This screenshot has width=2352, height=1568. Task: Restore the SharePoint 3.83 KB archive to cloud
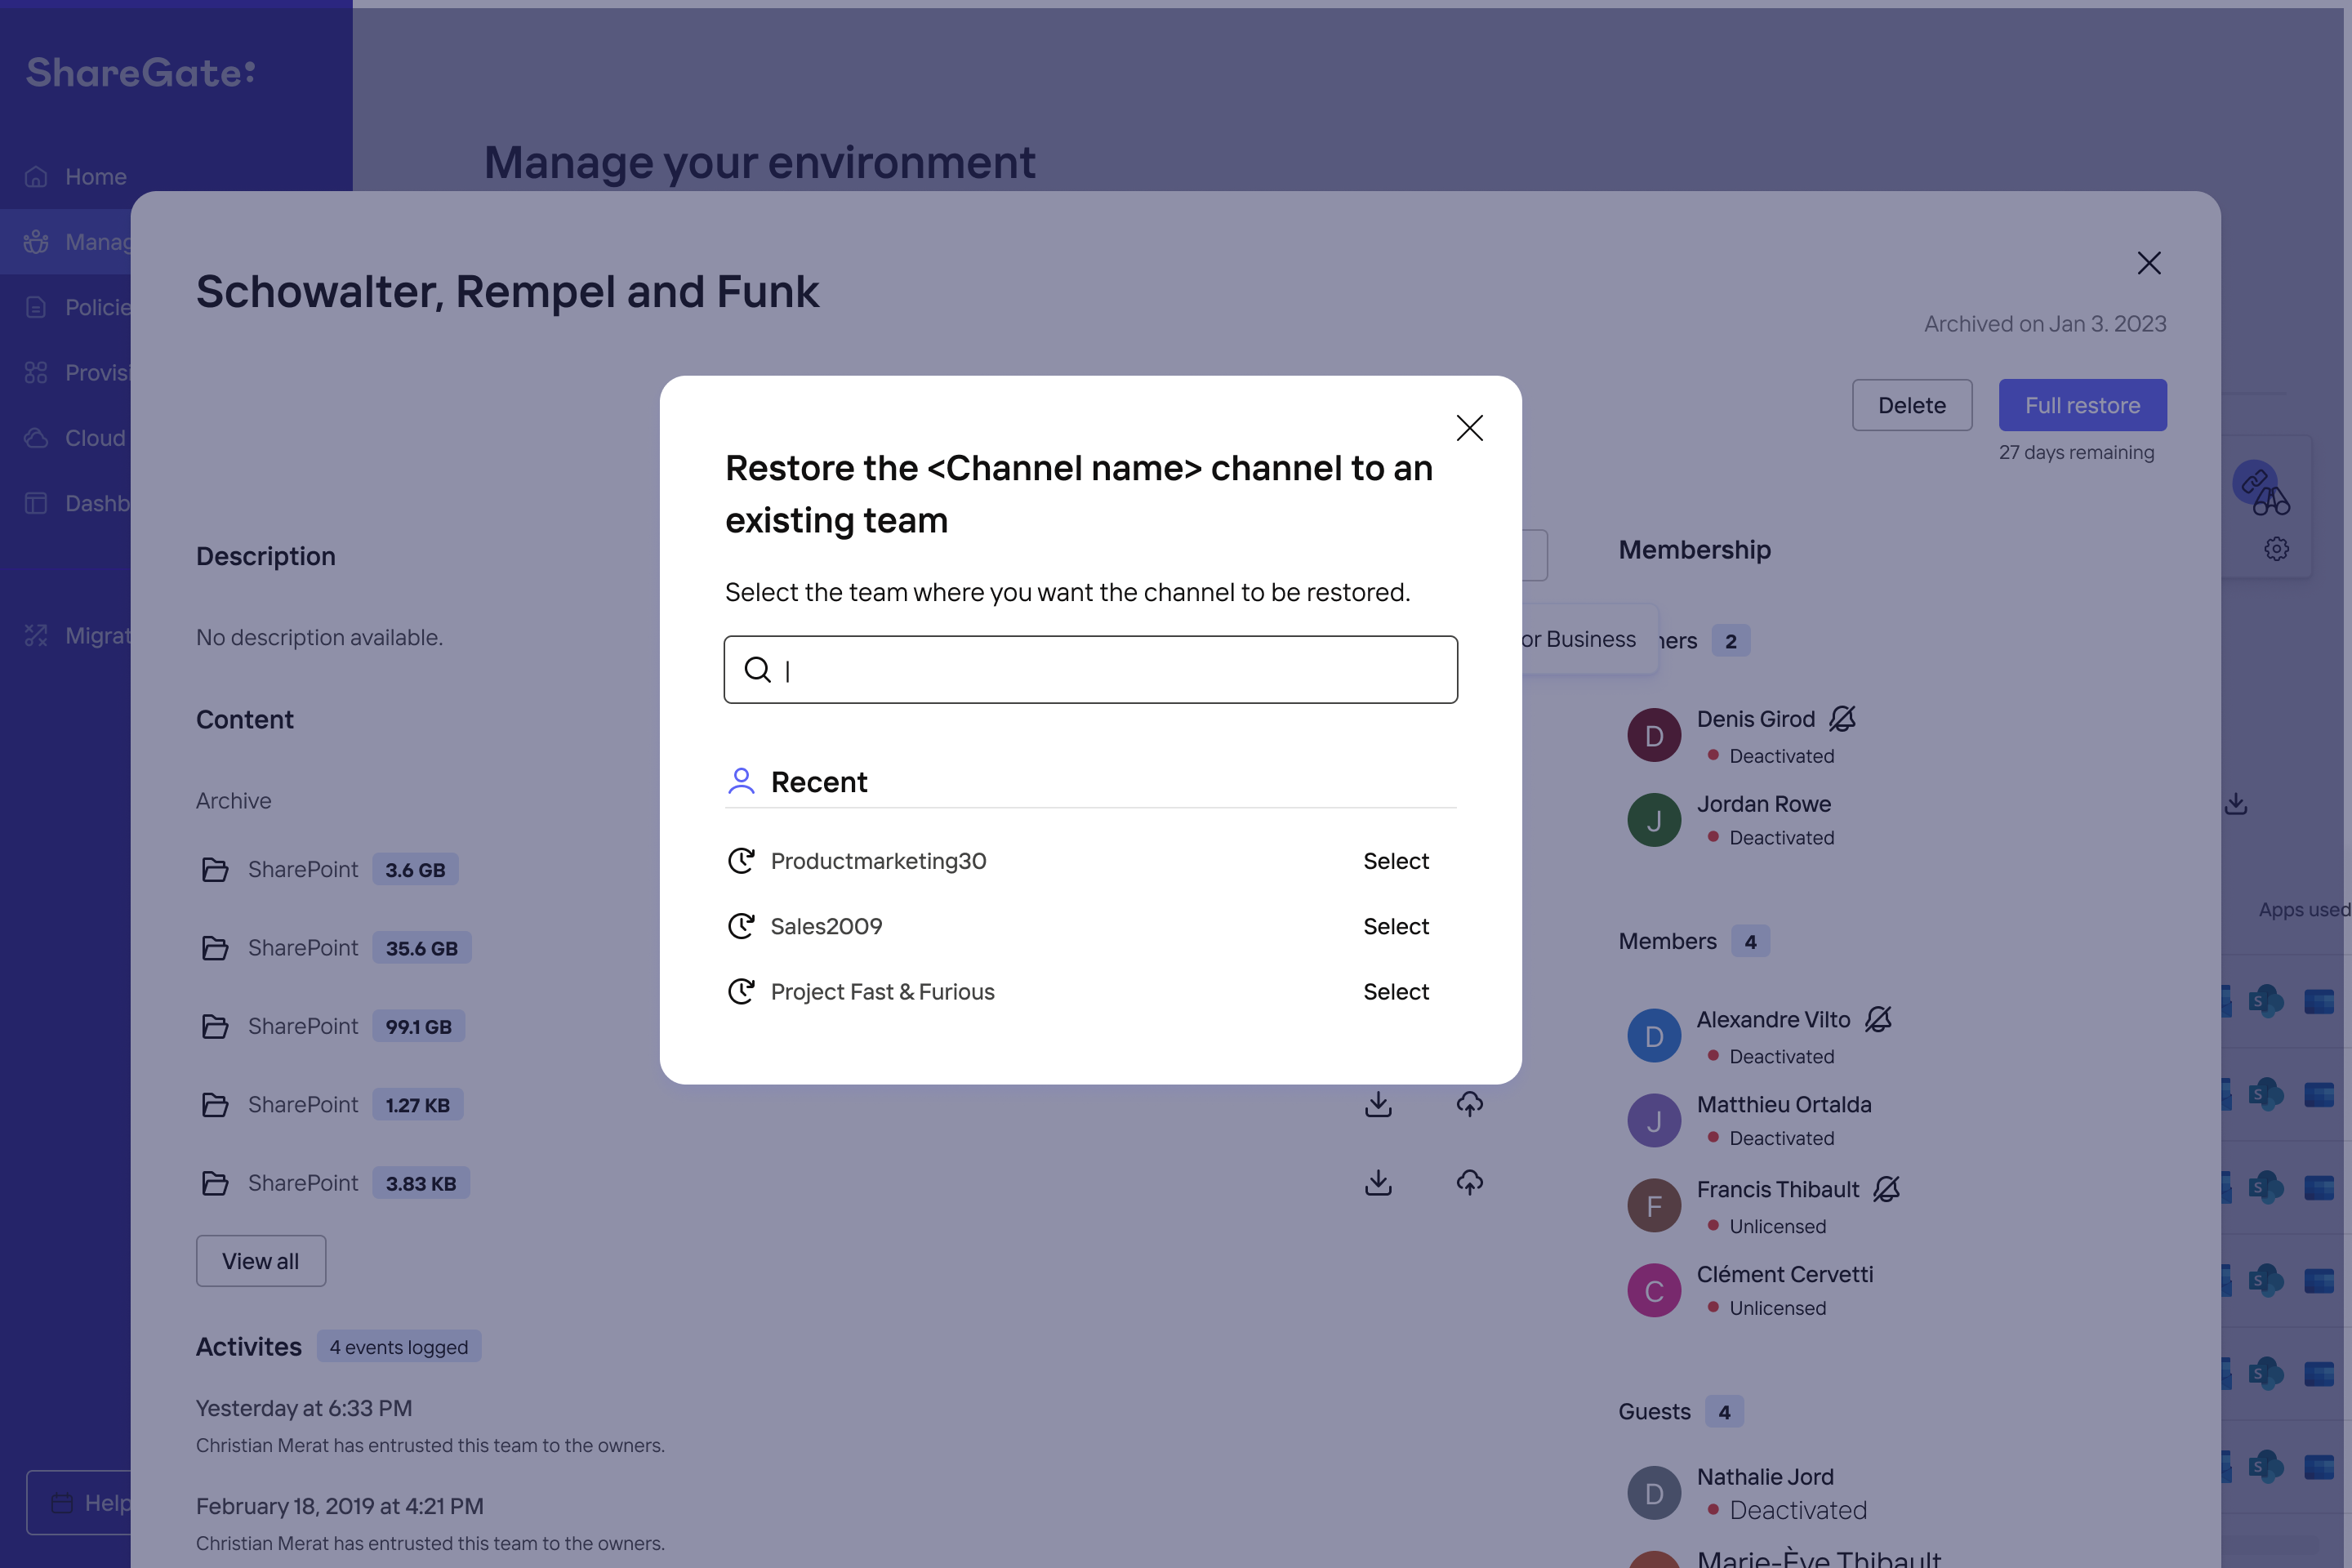pos(1469,1182)
